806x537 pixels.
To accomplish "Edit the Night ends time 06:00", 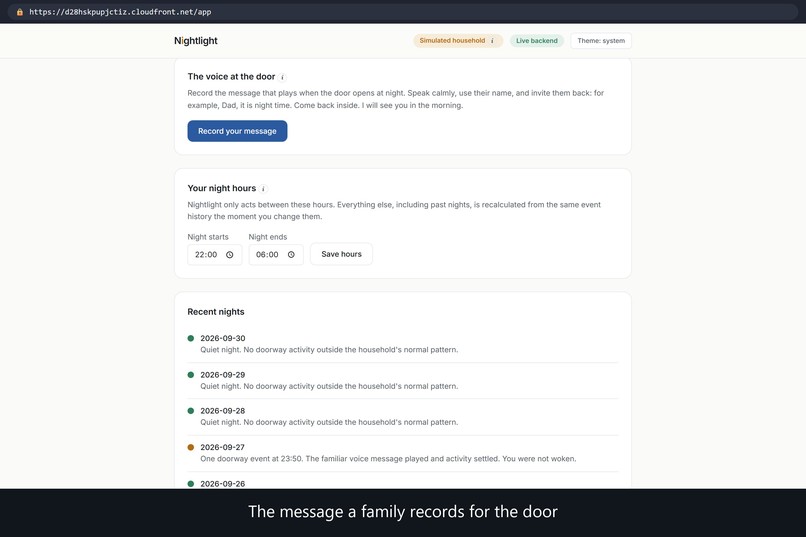I will coord(276,254).
